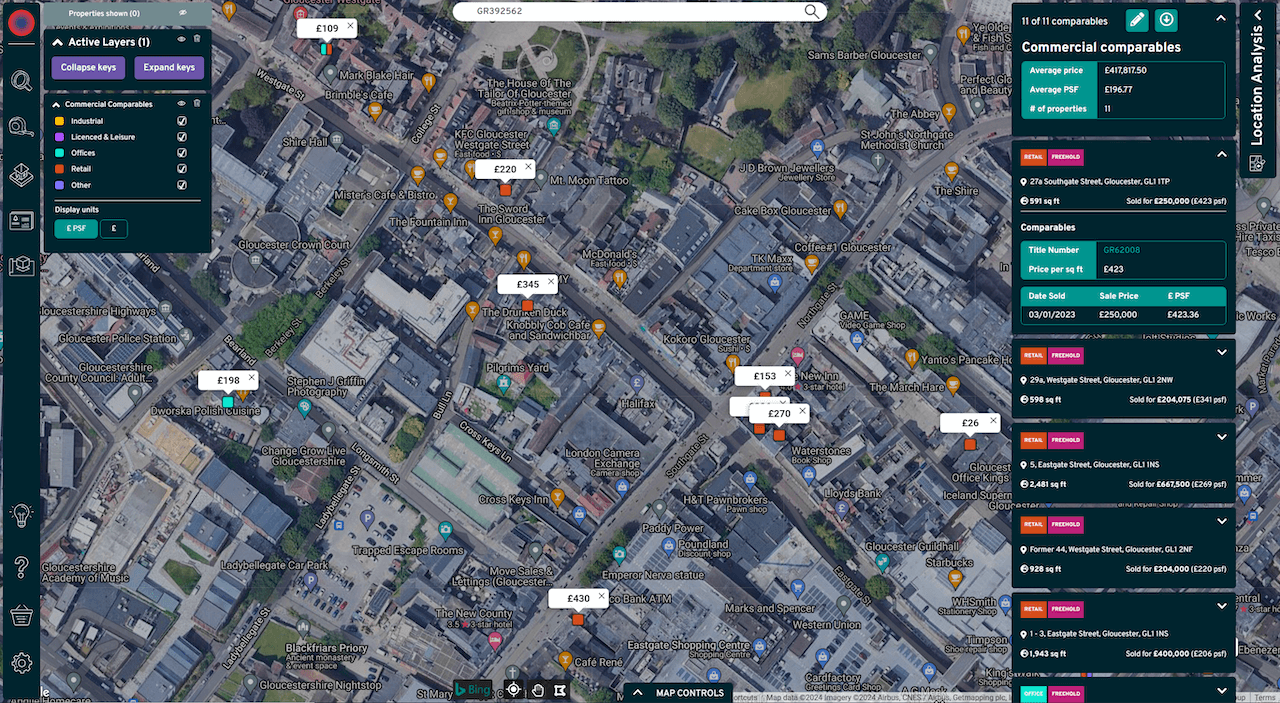The image size is (1280, 703).
Task: Toggle visibility of Properties shown
Action: coord(183,12)
